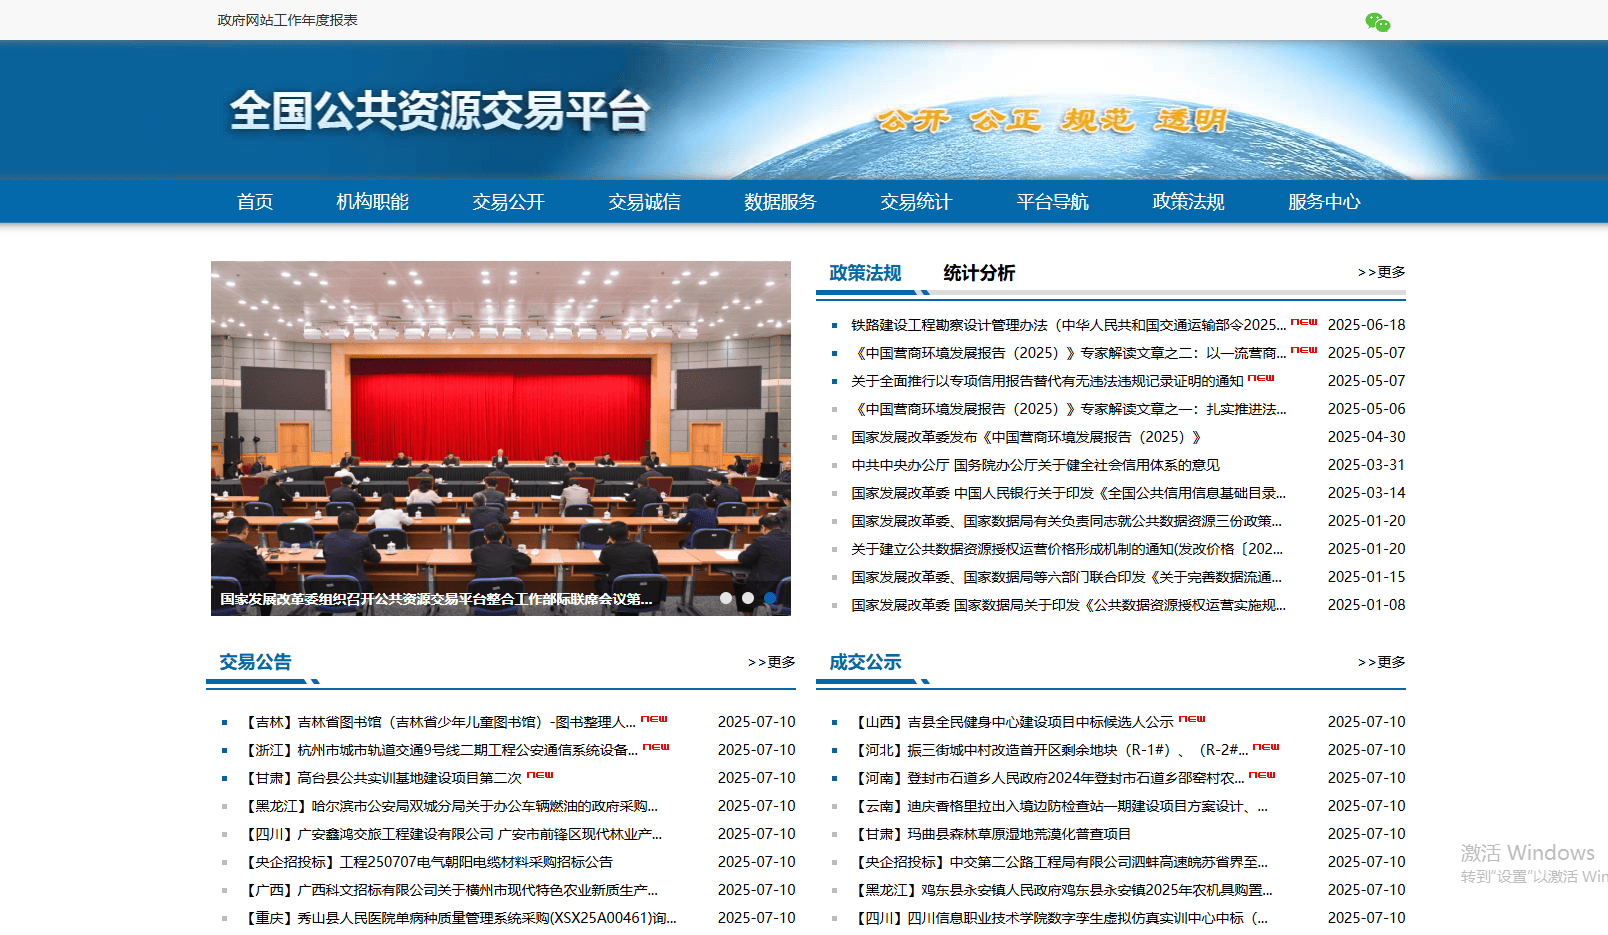The height and width of the screenshot is (935, 1608).
Task: Go to 首页 in the navigation bar
Action: [x=255, y=202]
